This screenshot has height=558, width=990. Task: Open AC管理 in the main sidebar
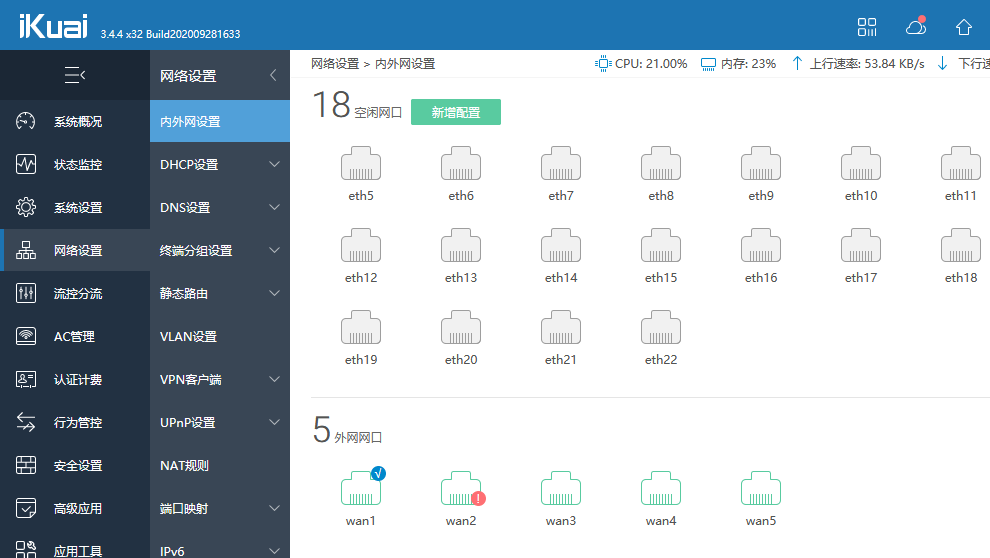tap(75, 336)
